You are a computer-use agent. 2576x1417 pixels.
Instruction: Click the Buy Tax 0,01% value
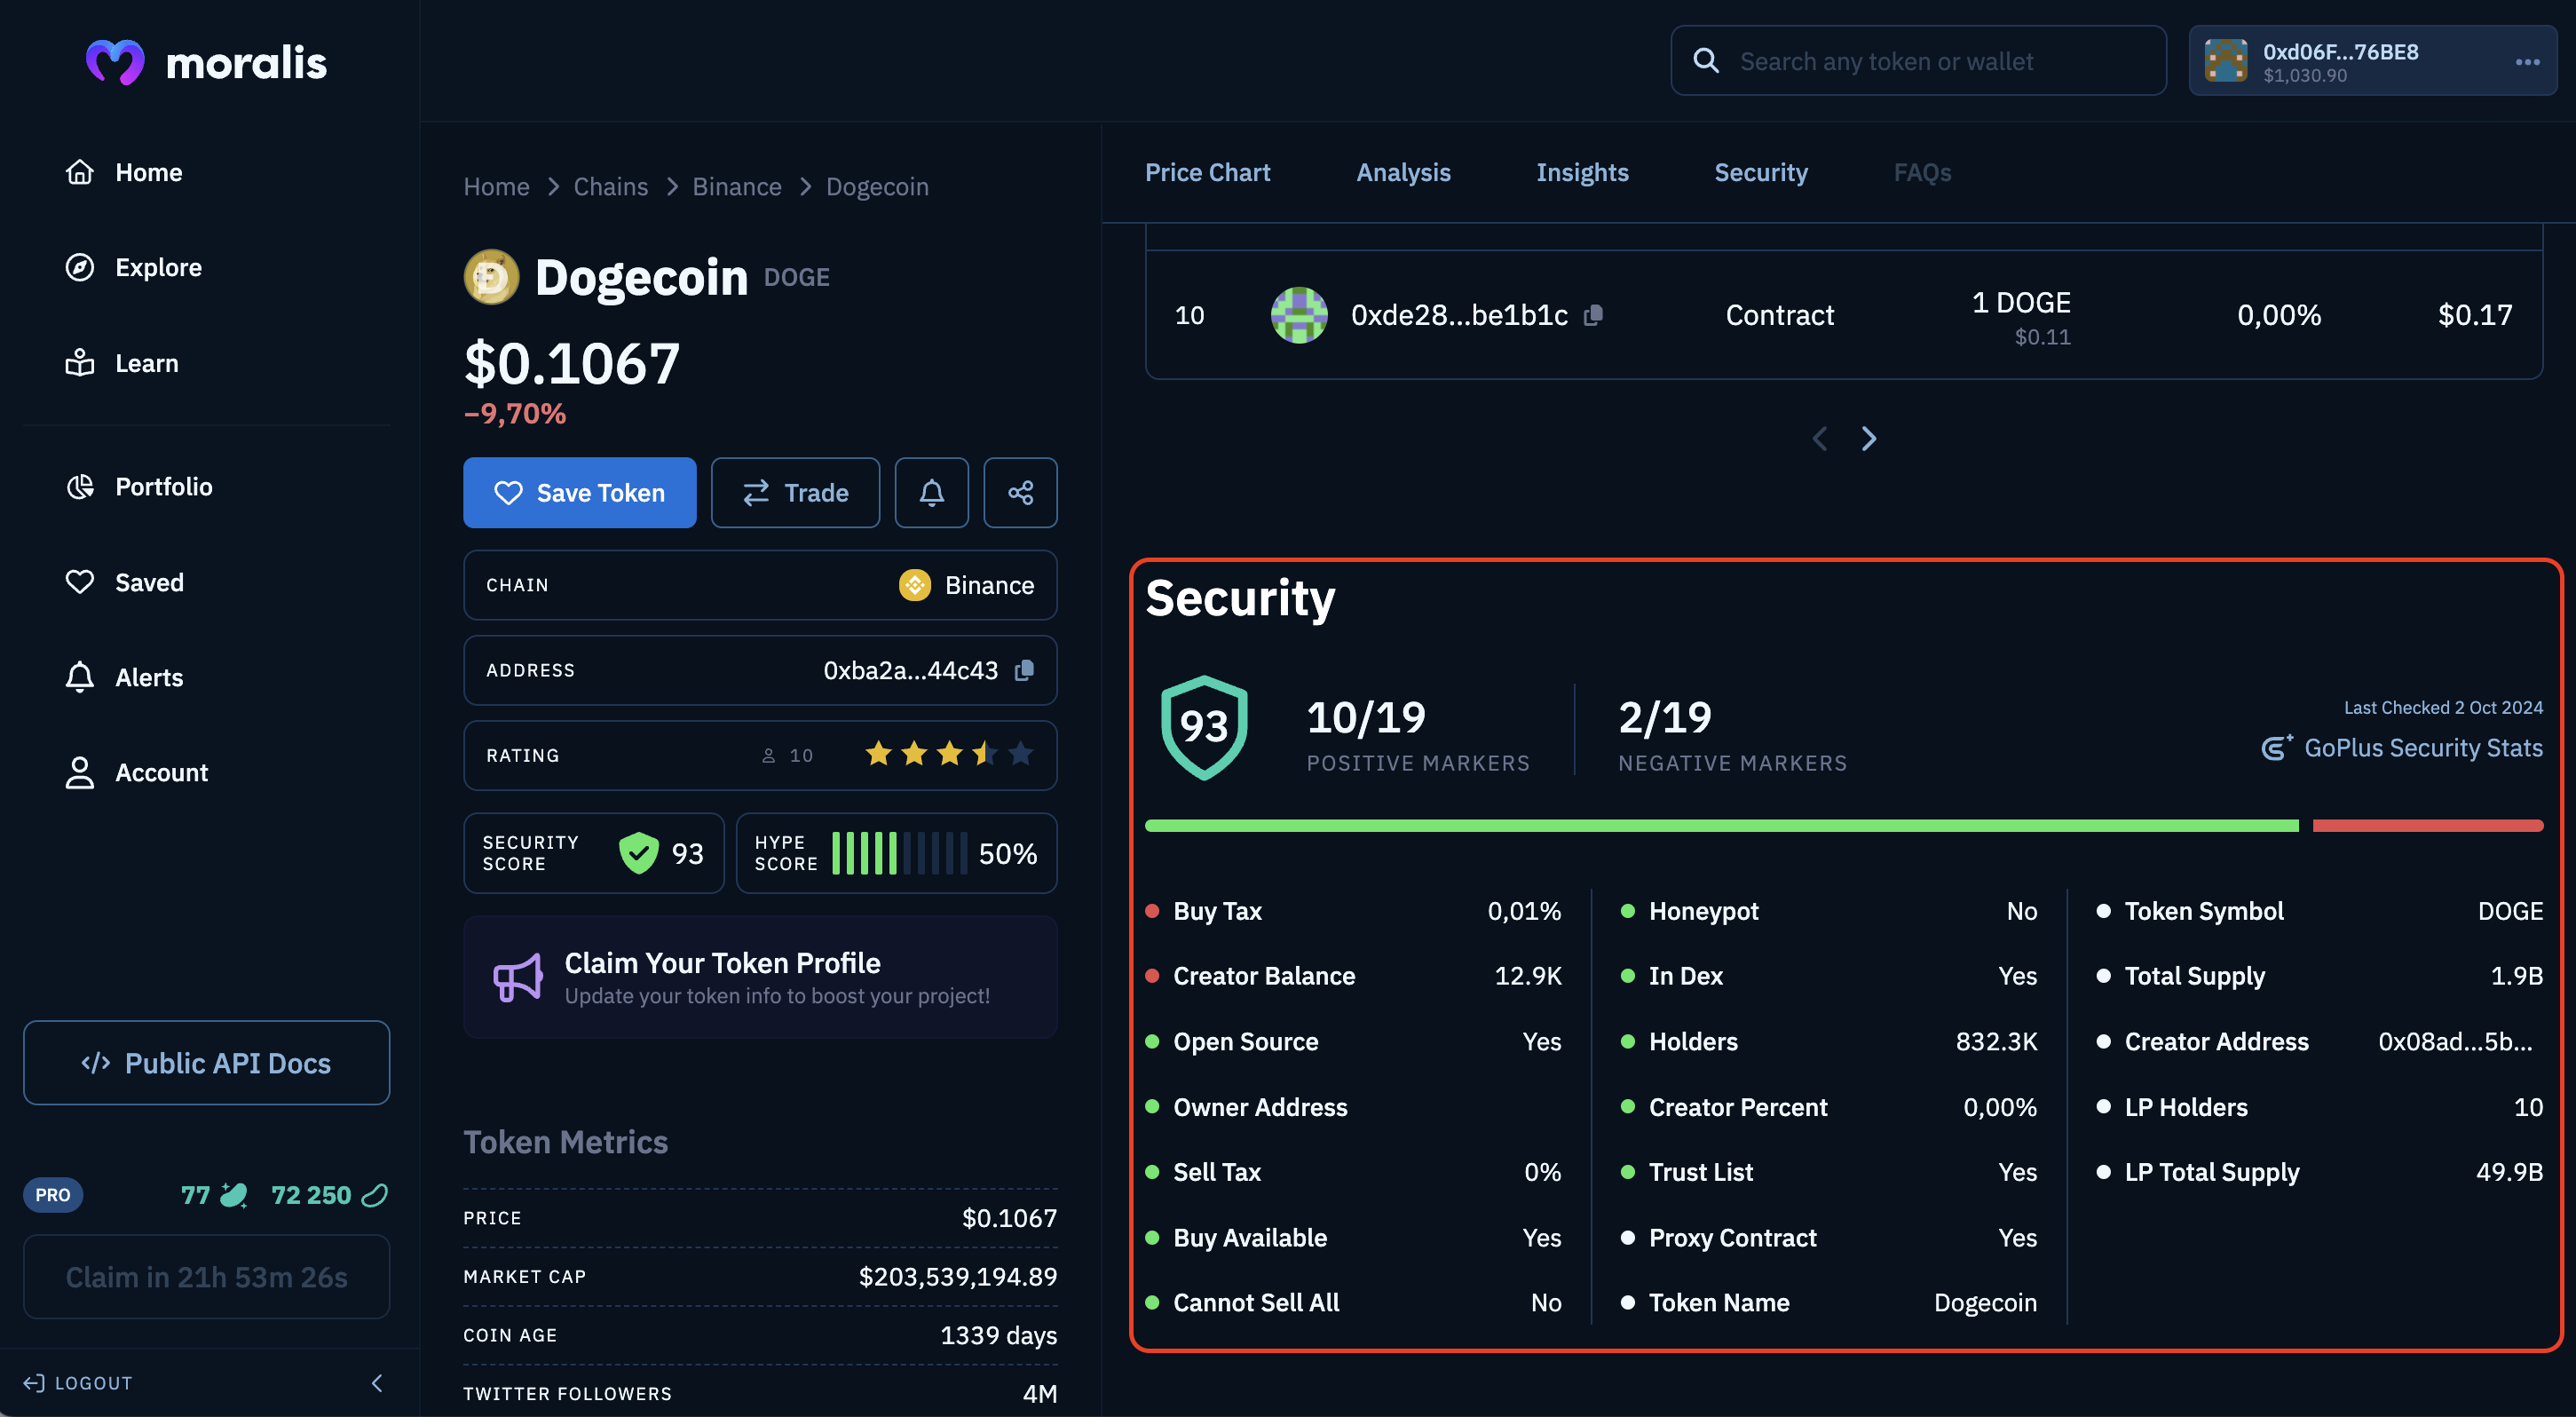click(1524, 910)
